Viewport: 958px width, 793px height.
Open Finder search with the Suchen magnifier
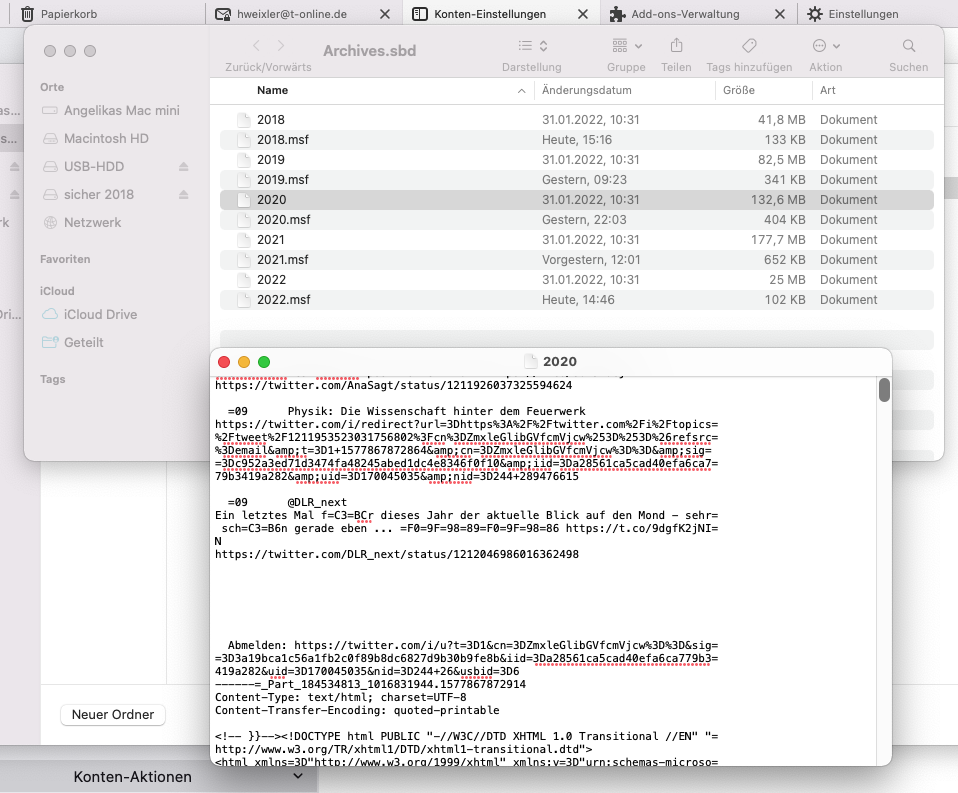pyautogui.click(x=908, y=46)
